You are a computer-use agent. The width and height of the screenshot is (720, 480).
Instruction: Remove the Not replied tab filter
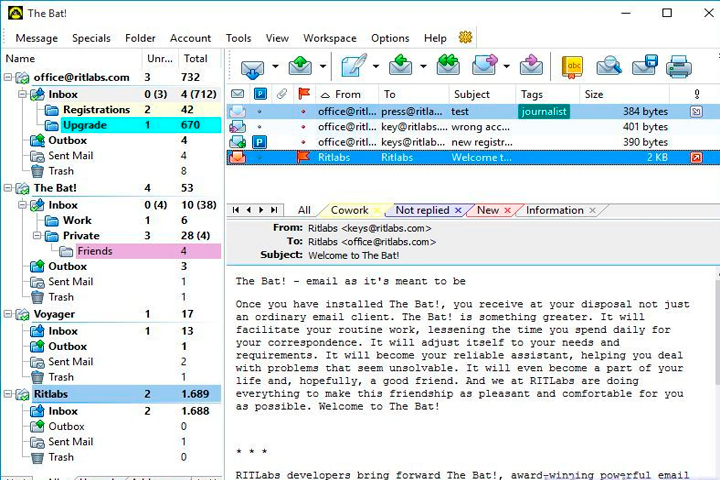(x=458, y=210)
